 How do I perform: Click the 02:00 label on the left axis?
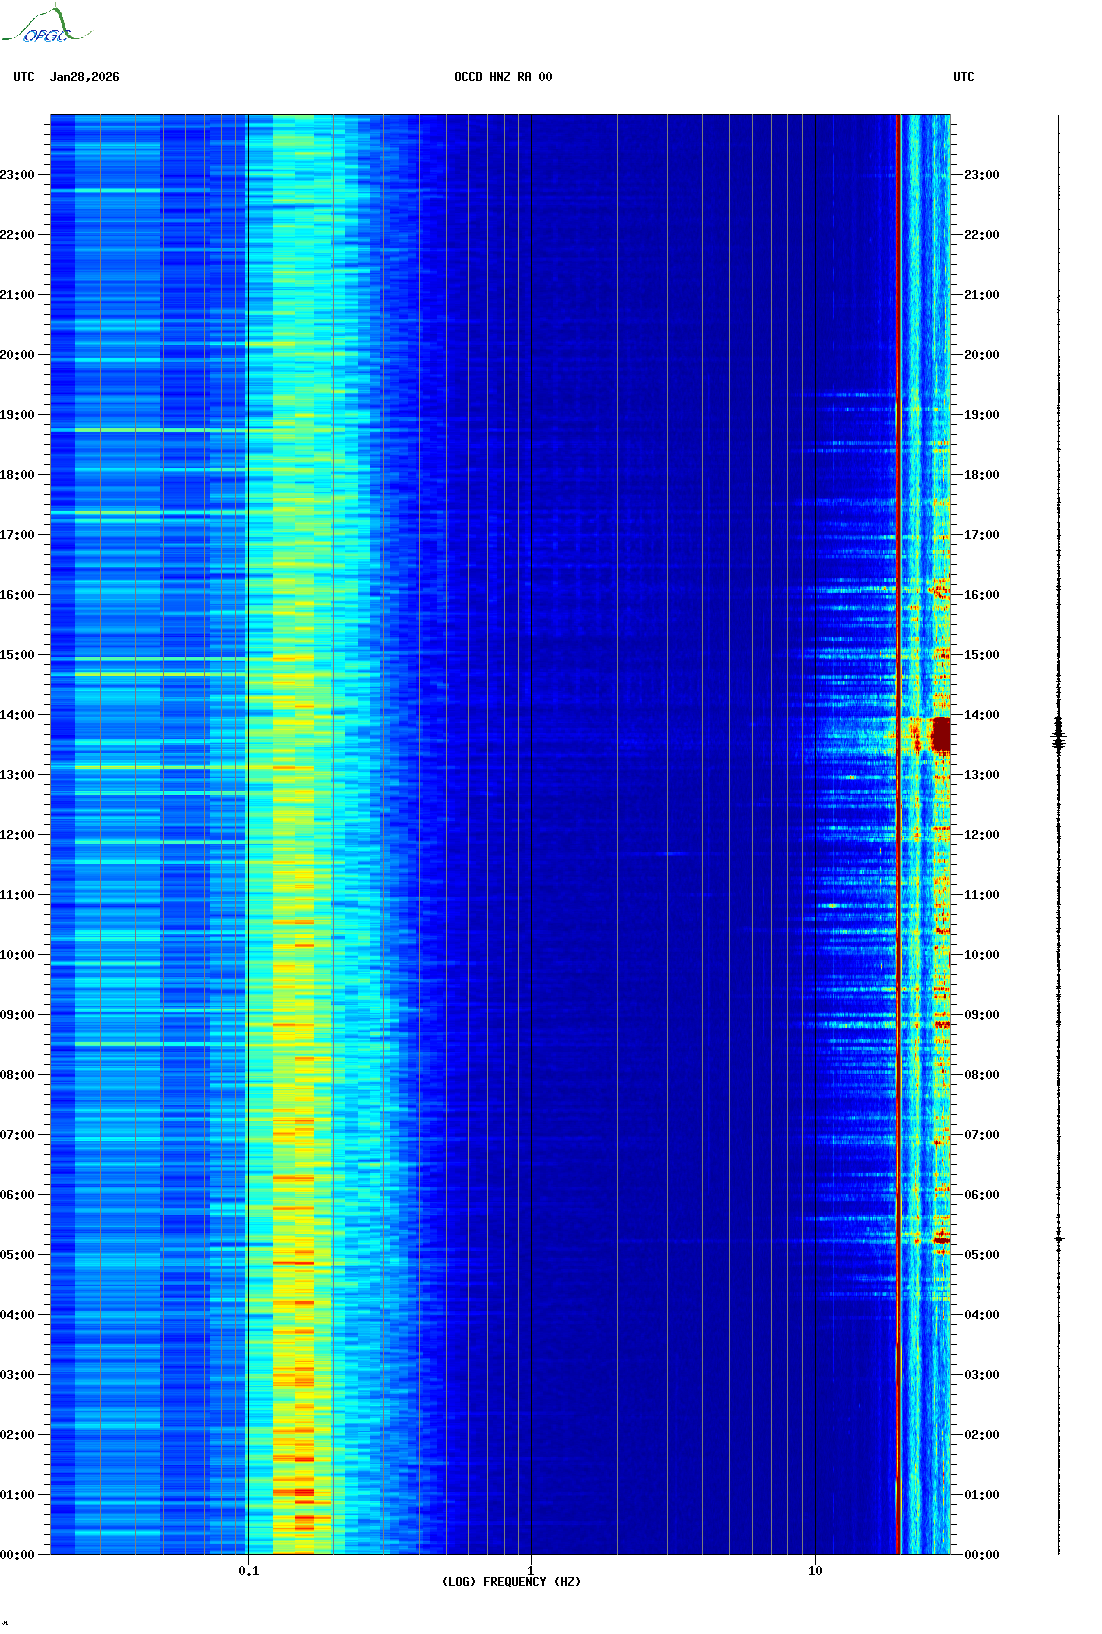pos(17,1435)
